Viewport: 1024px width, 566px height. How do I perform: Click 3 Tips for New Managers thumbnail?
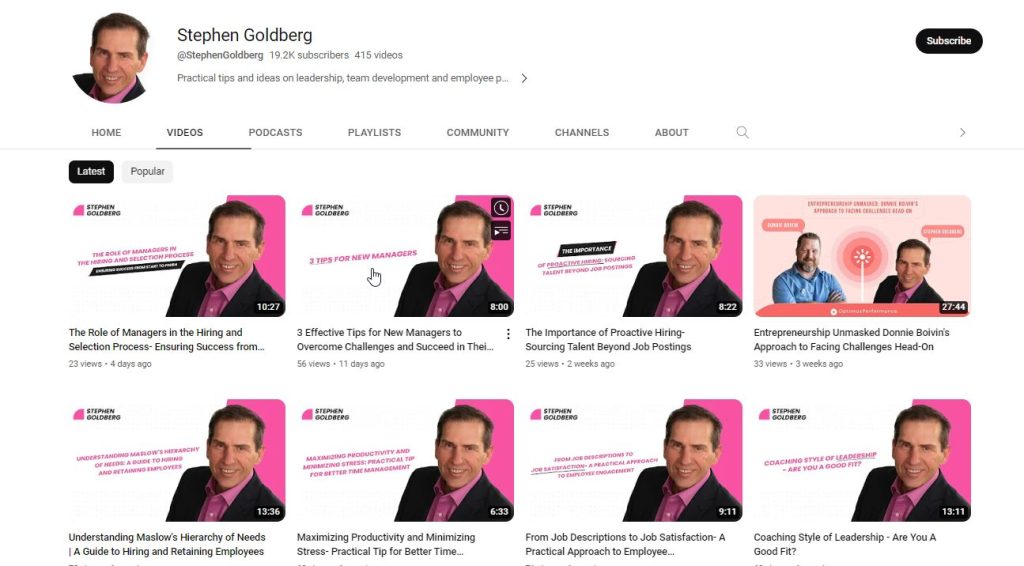(x=406, y=256)
